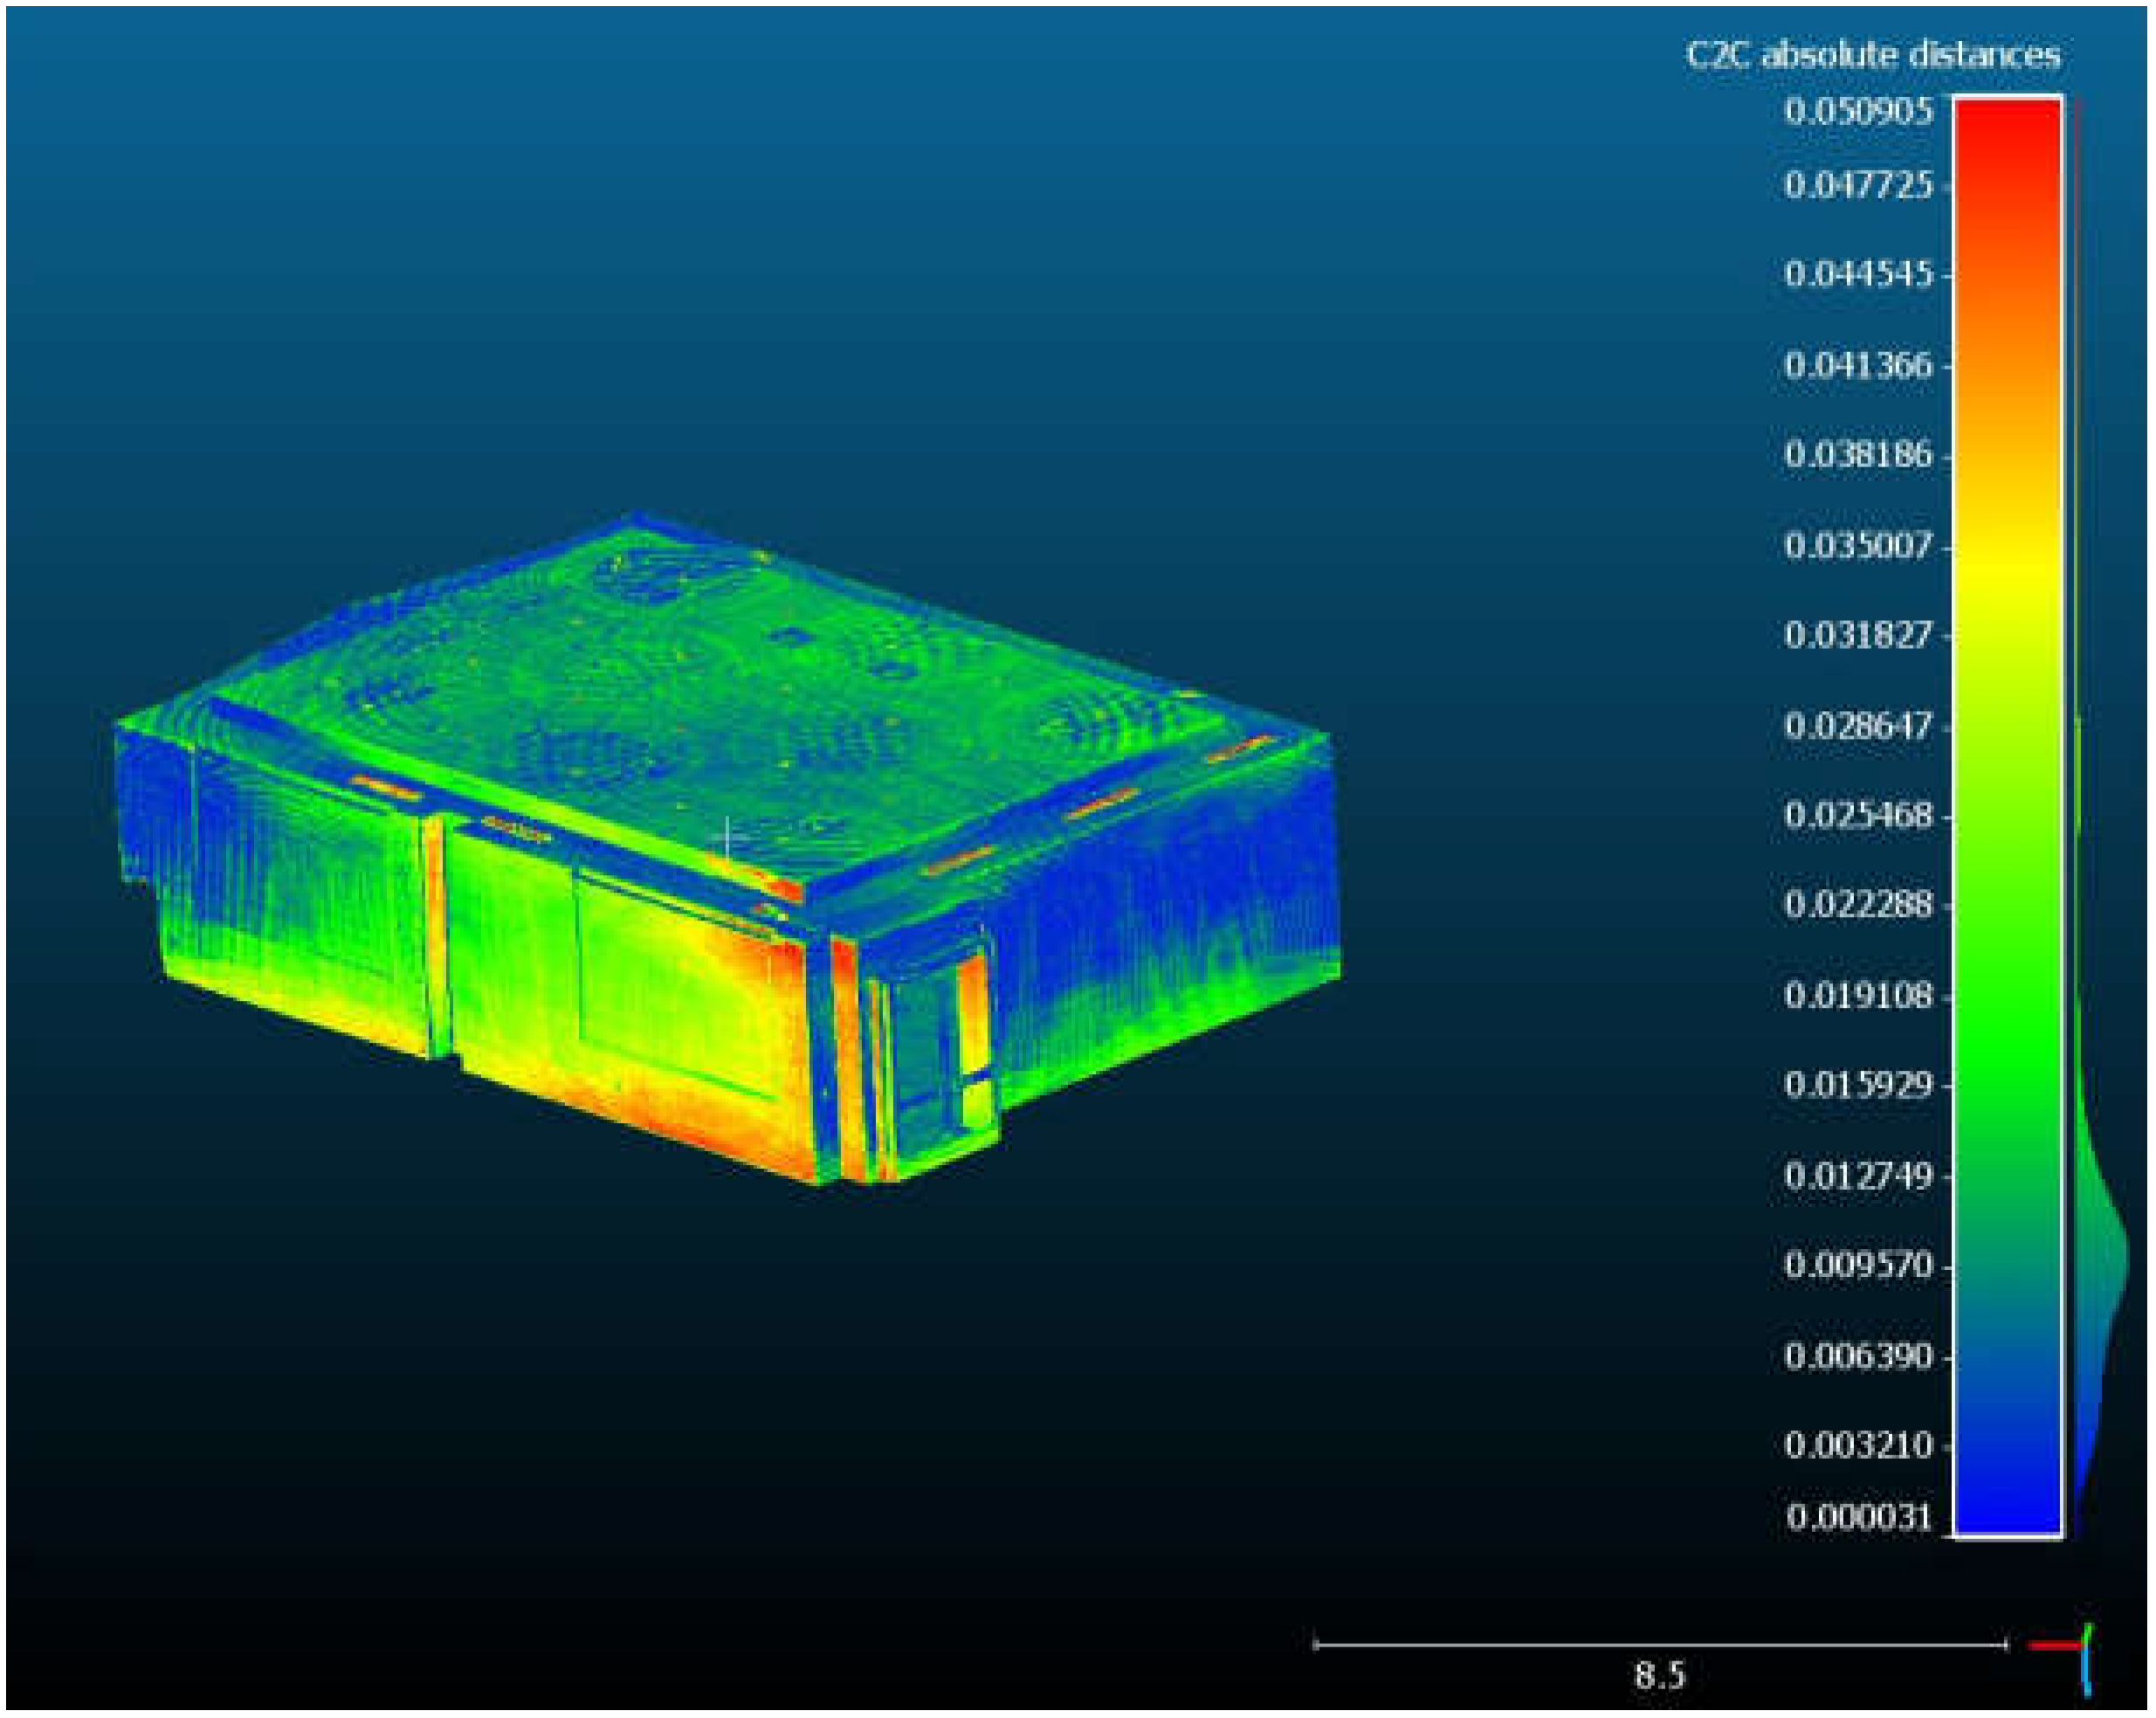Click the 0.009570 scale label

[1858, 1265]
